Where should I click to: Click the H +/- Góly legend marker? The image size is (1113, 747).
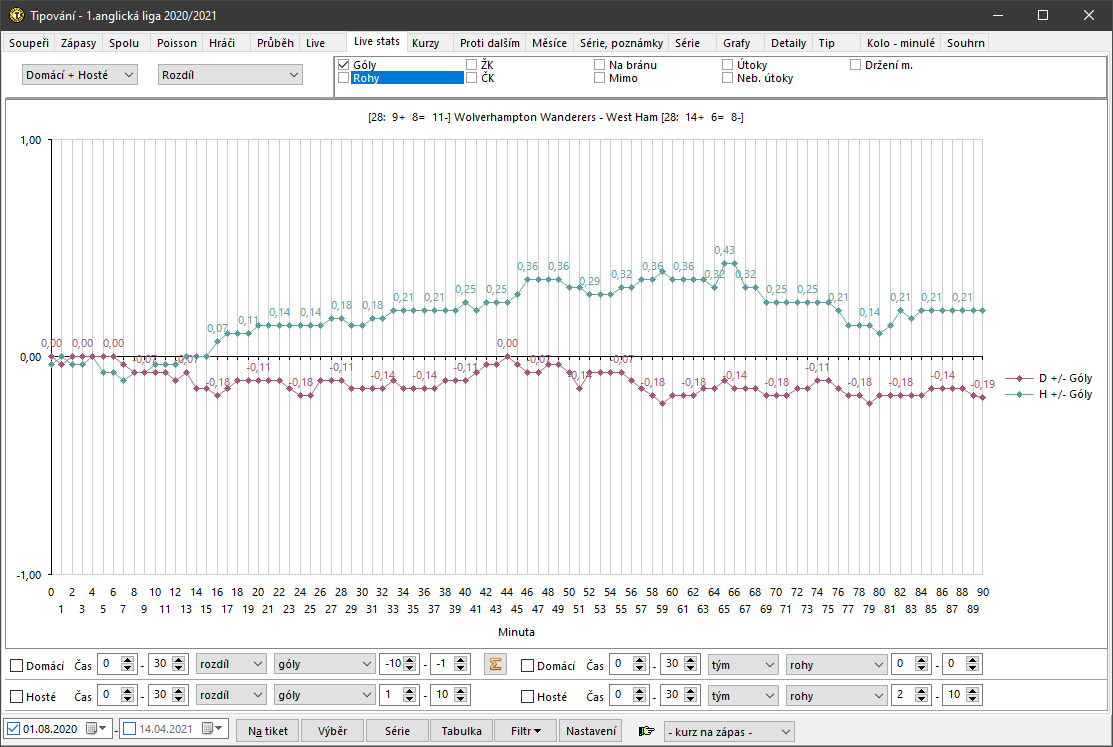click(1021, 395)
